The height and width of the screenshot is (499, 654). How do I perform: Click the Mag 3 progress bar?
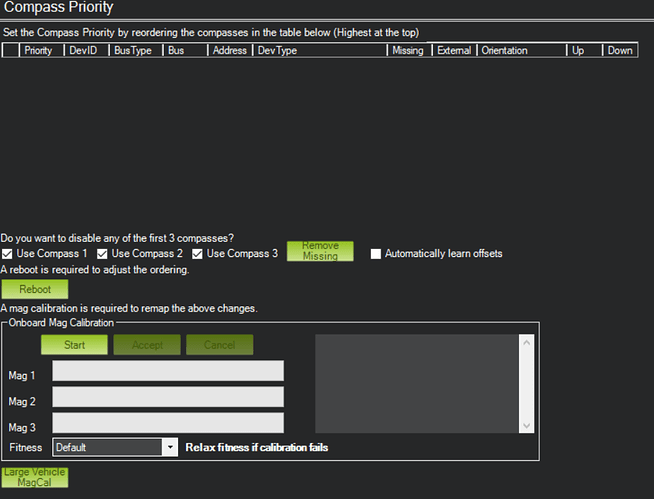point(168,423)
